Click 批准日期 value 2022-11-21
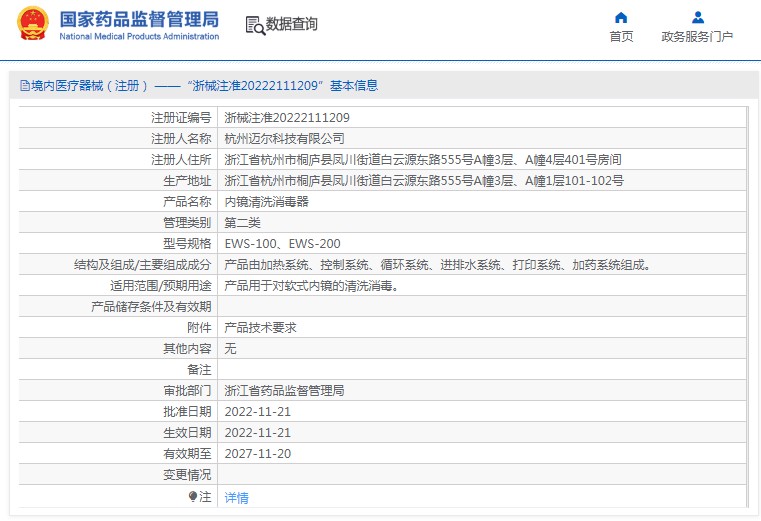 pos(258,412)
